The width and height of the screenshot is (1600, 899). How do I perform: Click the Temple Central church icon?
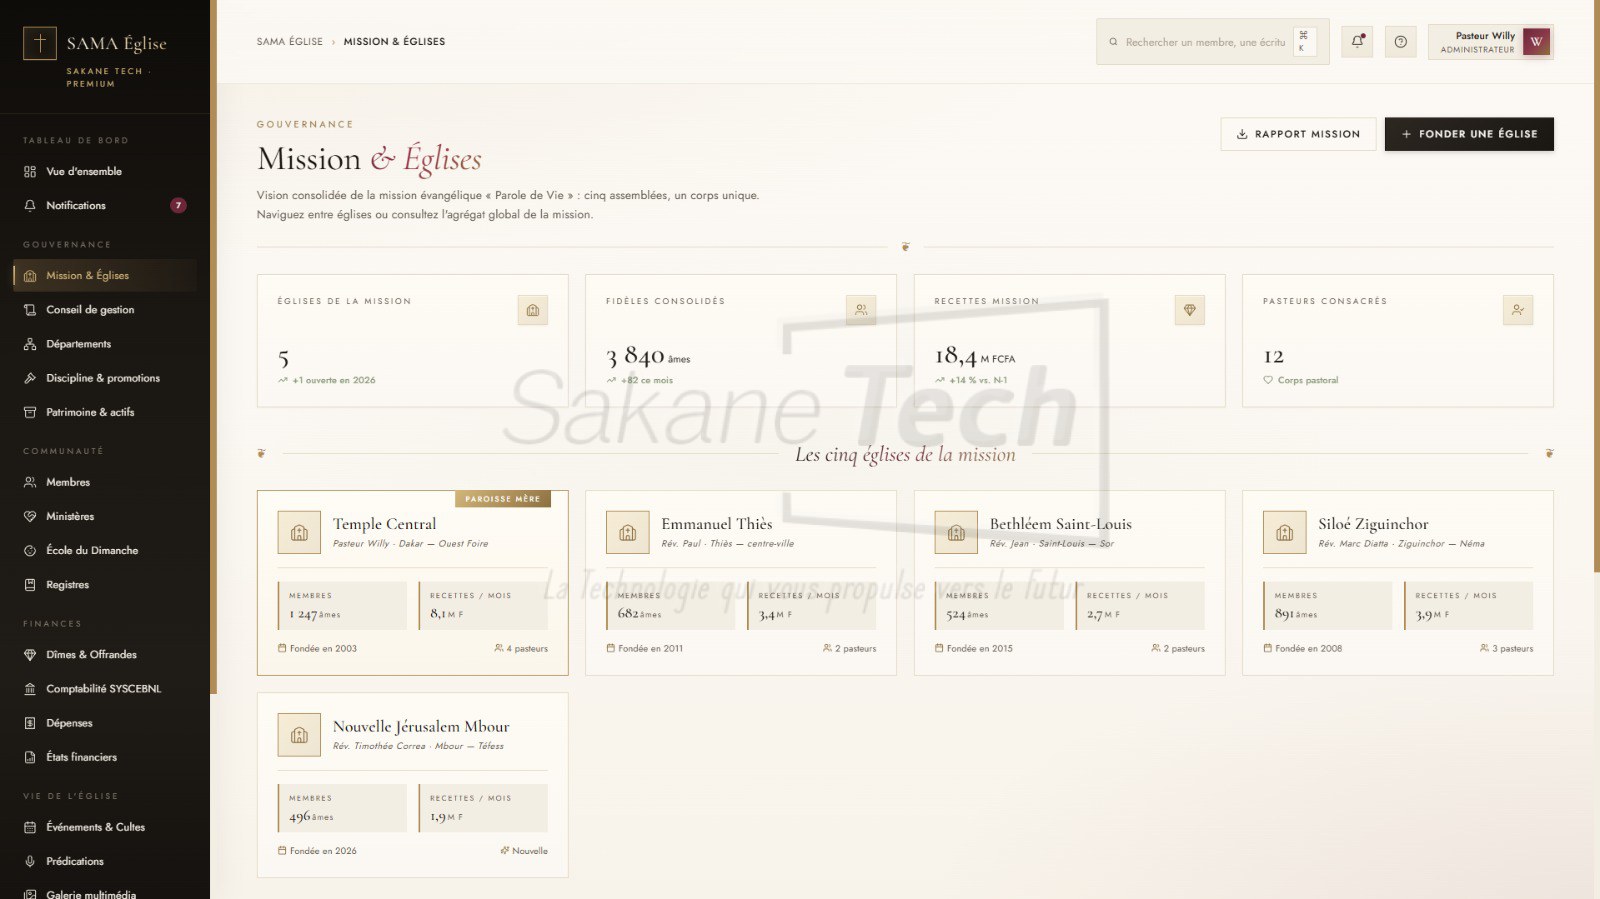pyautogui.click(x=299, y=532)
